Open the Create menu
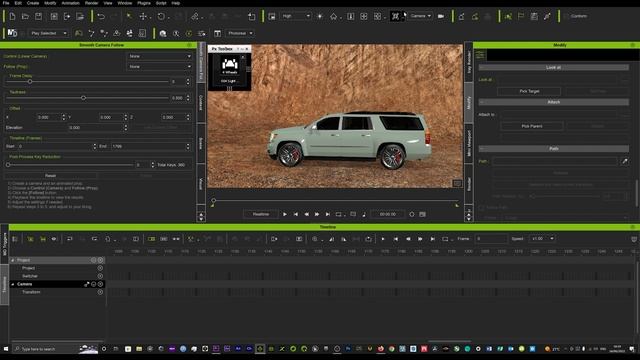Viewport: 640px width, 360px height. point(33,3)
